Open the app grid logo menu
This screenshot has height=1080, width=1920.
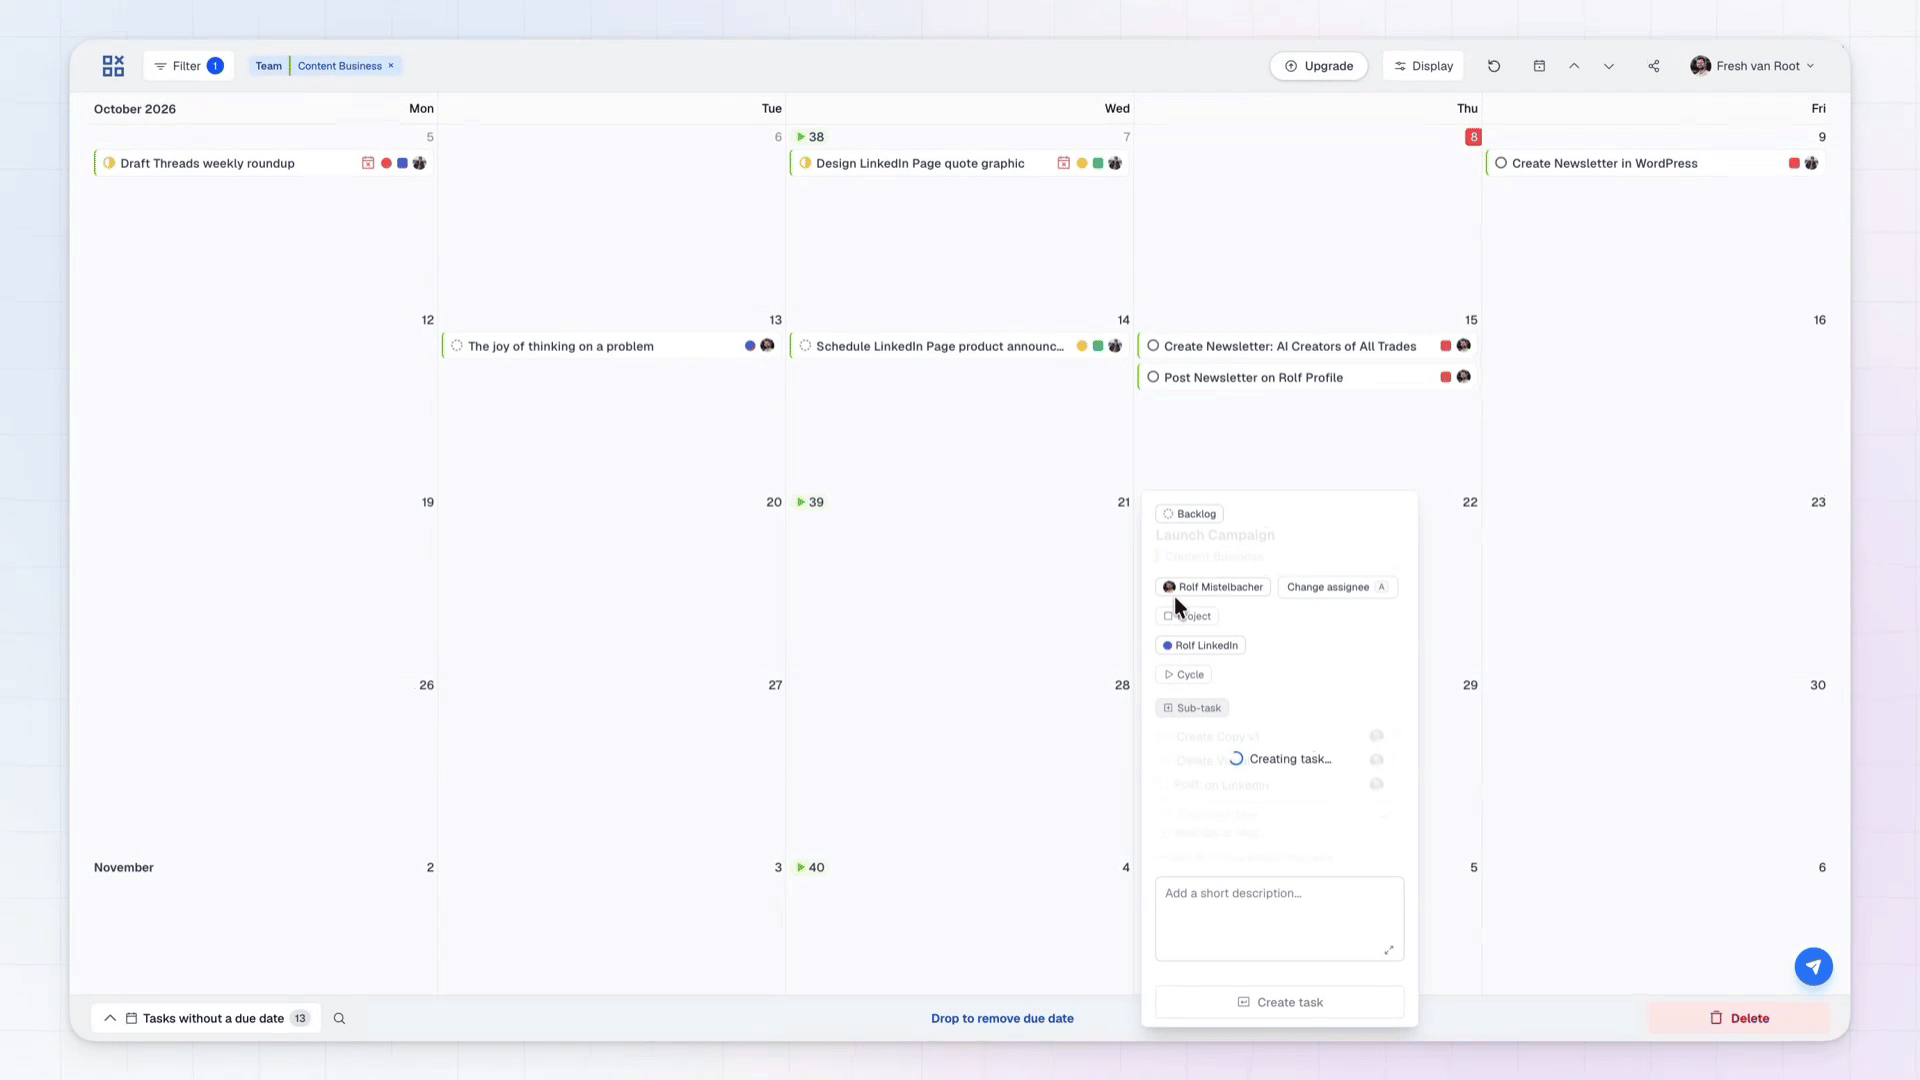[113, 66]
